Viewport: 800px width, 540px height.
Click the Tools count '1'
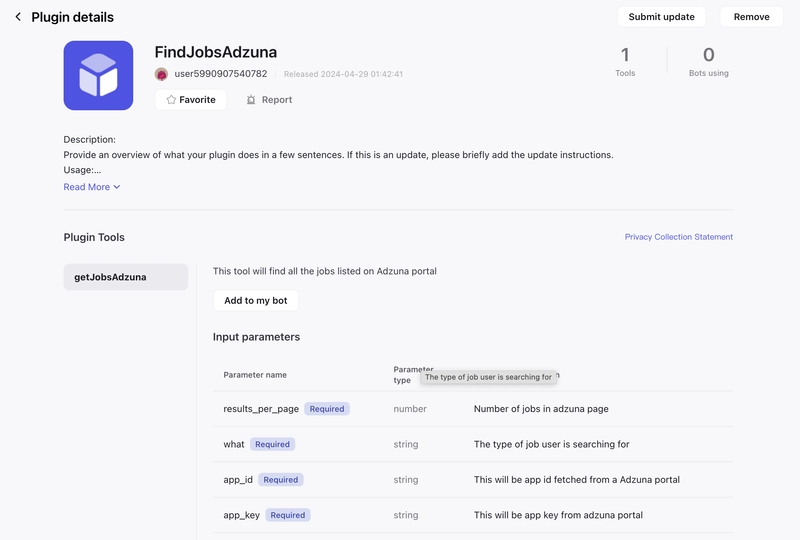pos(625,55)
